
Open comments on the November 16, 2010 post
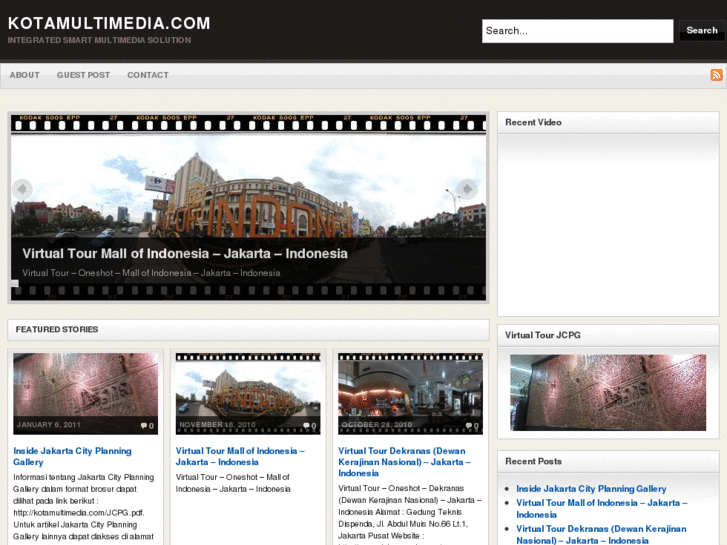[309, 425]
